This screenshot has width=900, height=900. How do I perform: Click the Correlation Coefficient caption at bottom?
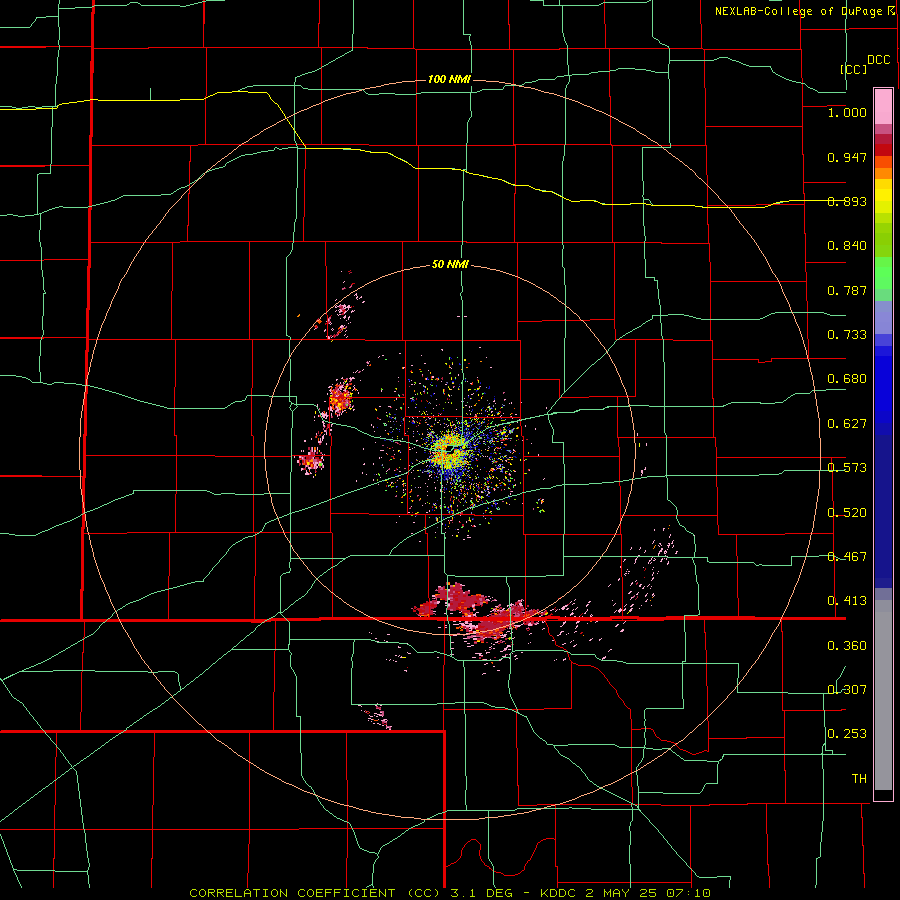tap(450, 893)
